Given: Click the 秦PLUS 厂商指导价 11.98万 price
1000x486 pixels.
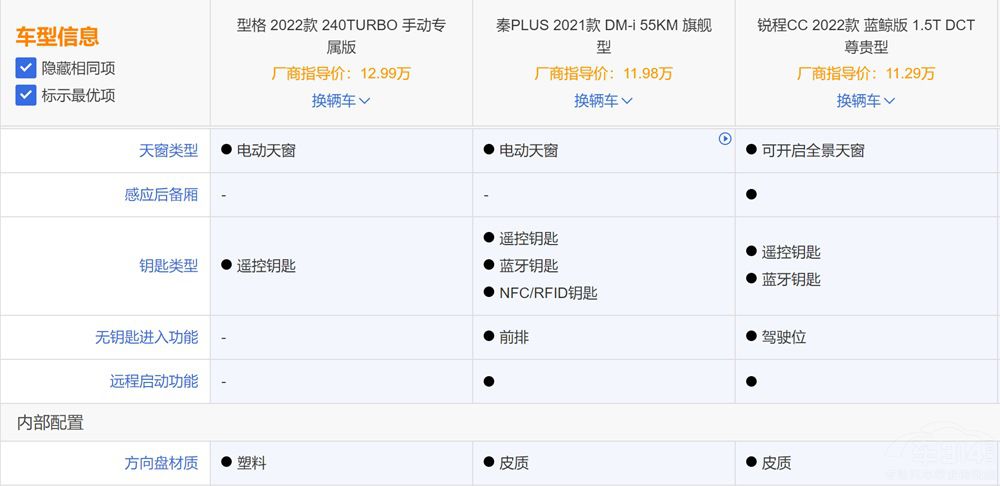Looking at the screenshot, I should click(603, 73).
